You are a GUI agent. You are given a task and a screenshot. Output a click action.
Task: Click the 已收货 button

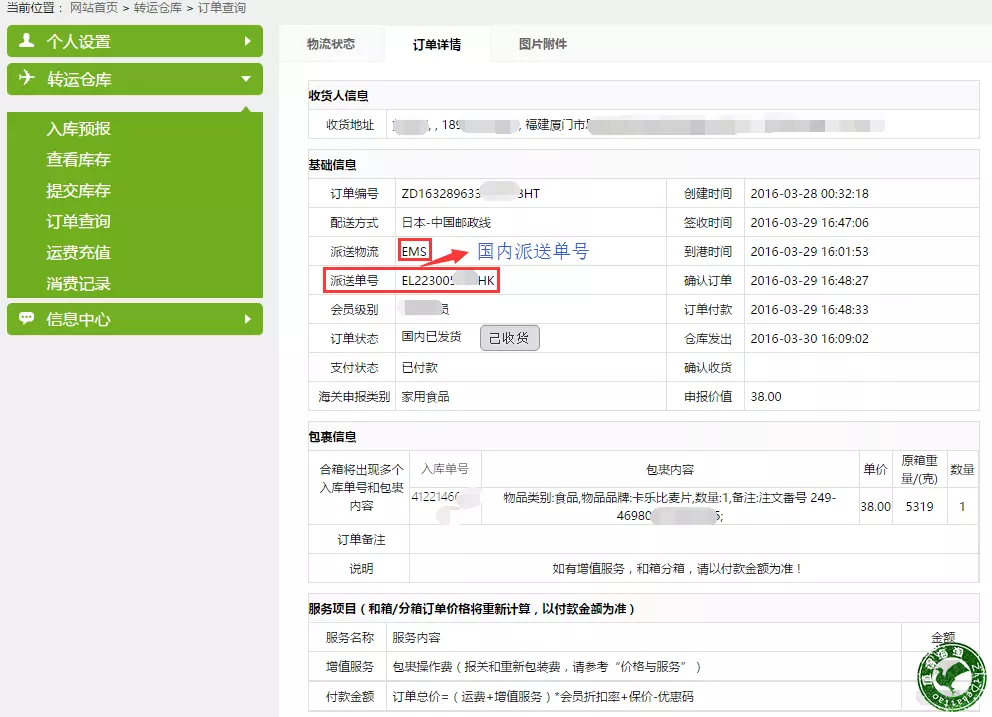pos(509,338)
